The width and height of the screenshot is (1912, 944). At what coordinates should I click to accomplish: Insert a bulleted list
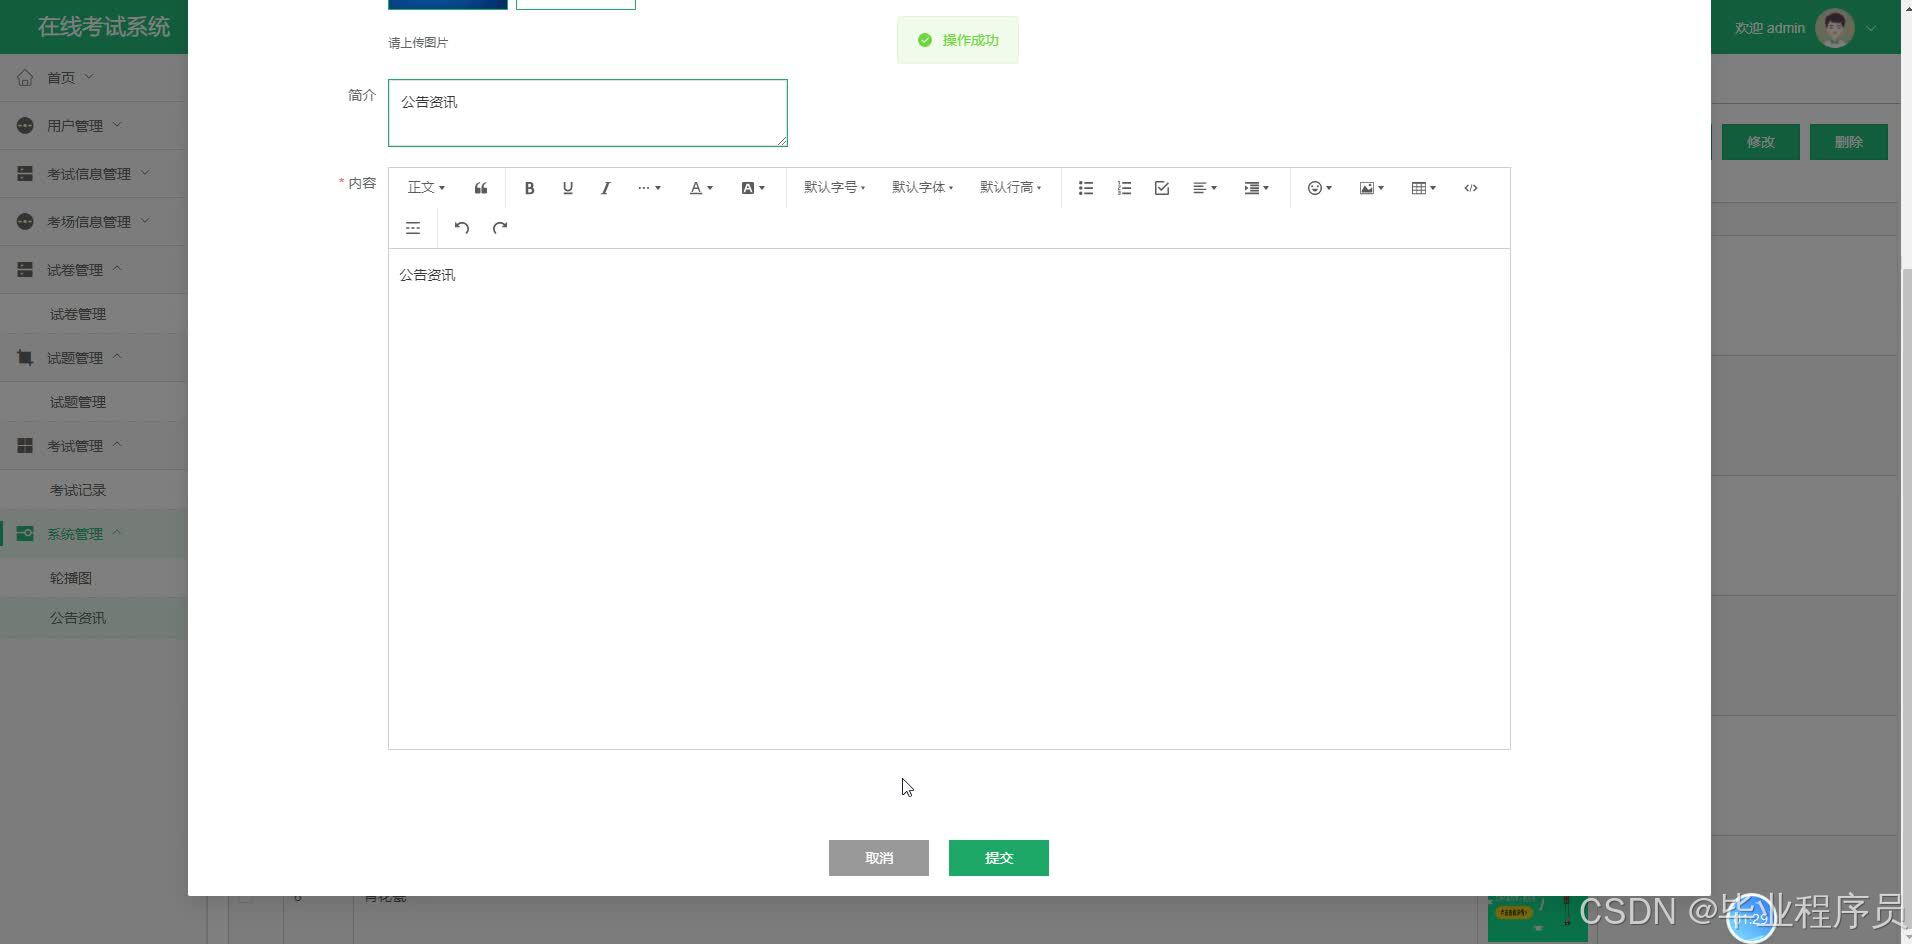tap(1086, 188)
